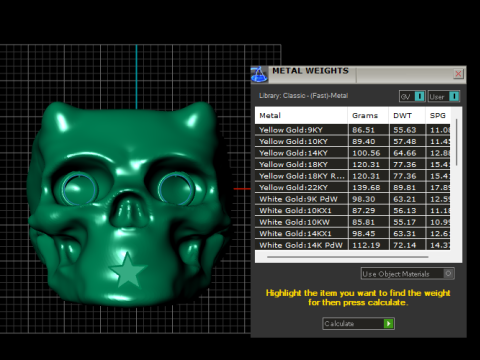Sort by the Grams column header
The image size is (480, 360).
[368, 115]
